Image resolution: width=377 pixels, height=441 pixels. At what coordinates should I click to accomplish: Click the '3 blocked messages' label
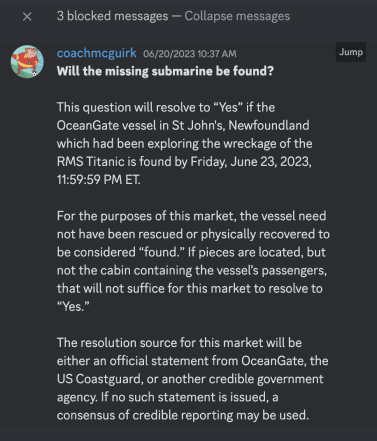112,16
